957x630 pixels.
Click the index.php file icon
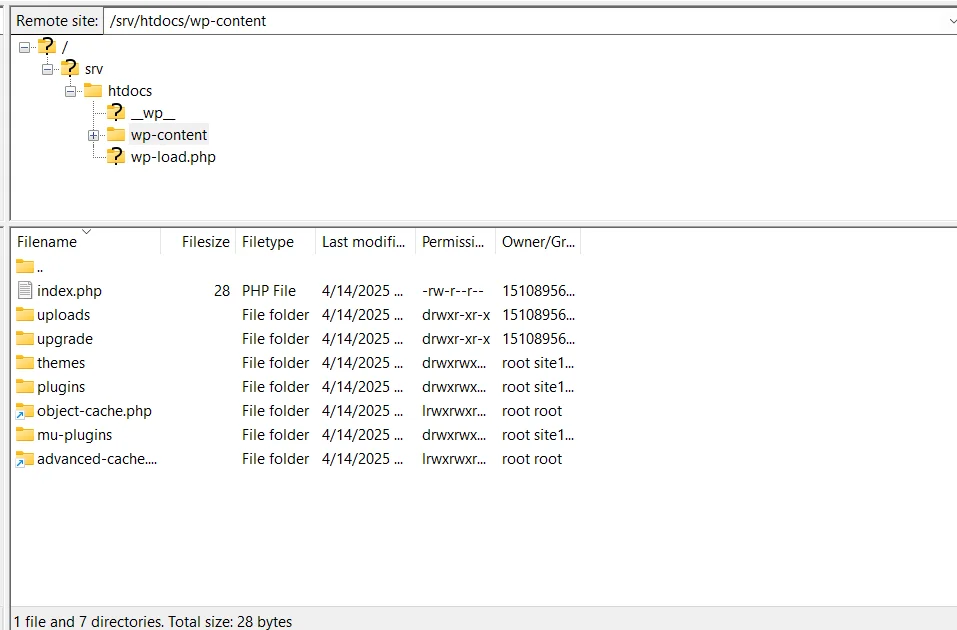[25, 291]
